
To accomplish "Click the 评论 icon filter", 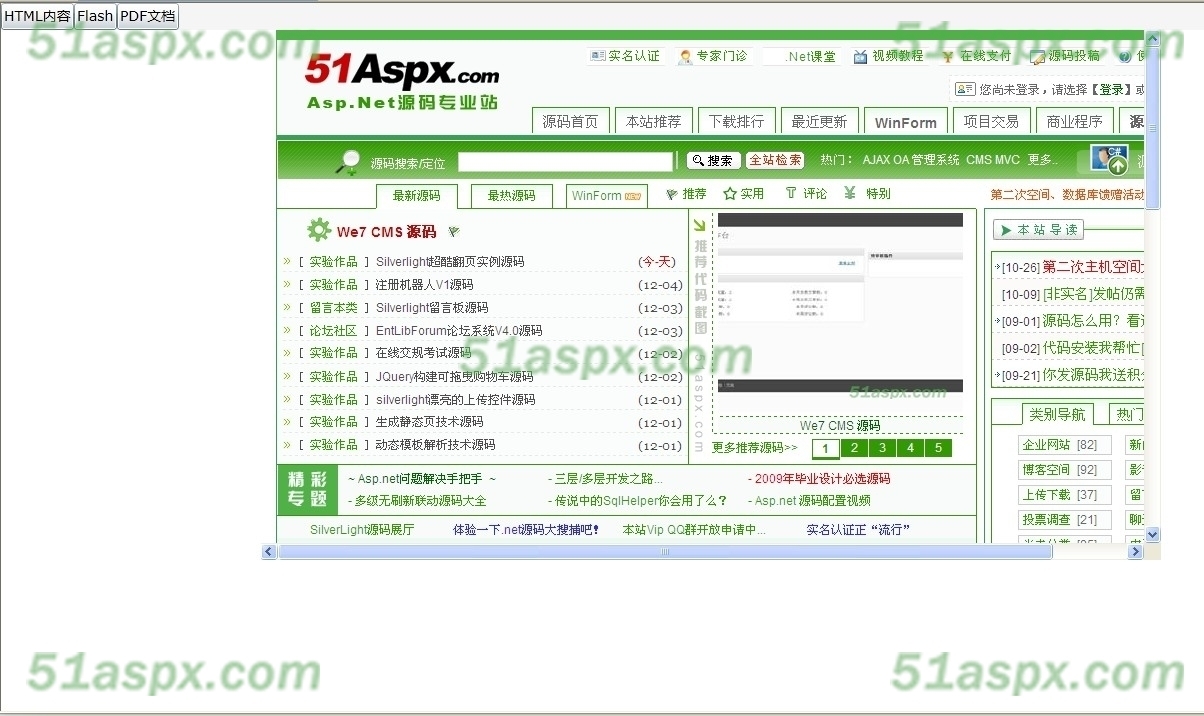I will pos(791,193).
